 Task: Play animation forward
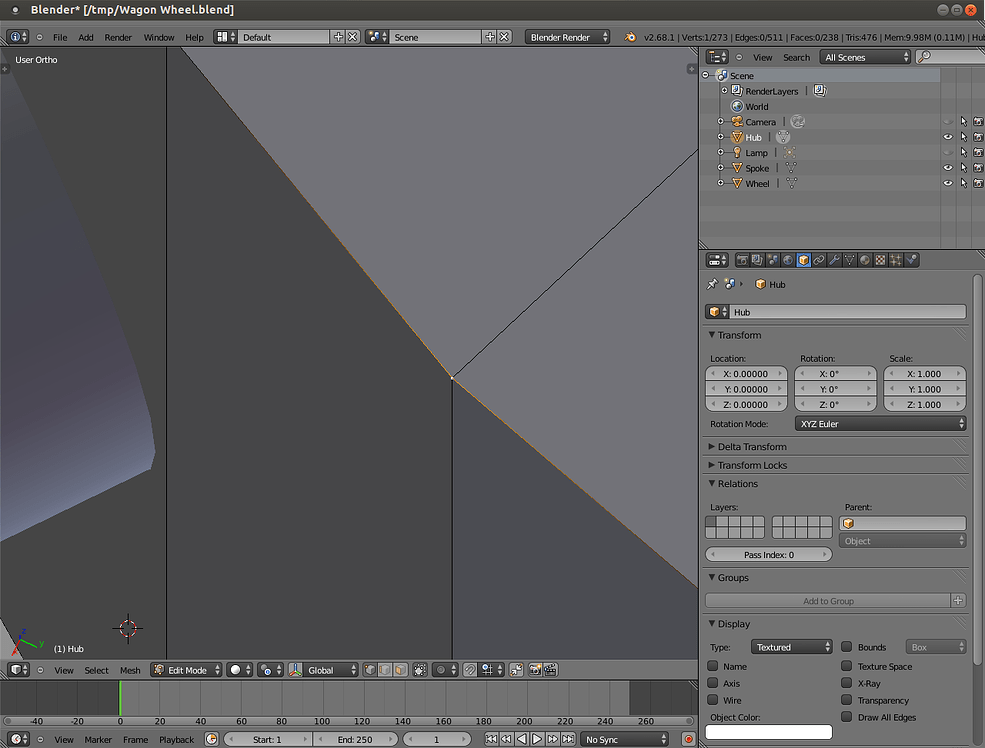pyautogui.click(x=537, y=739)
